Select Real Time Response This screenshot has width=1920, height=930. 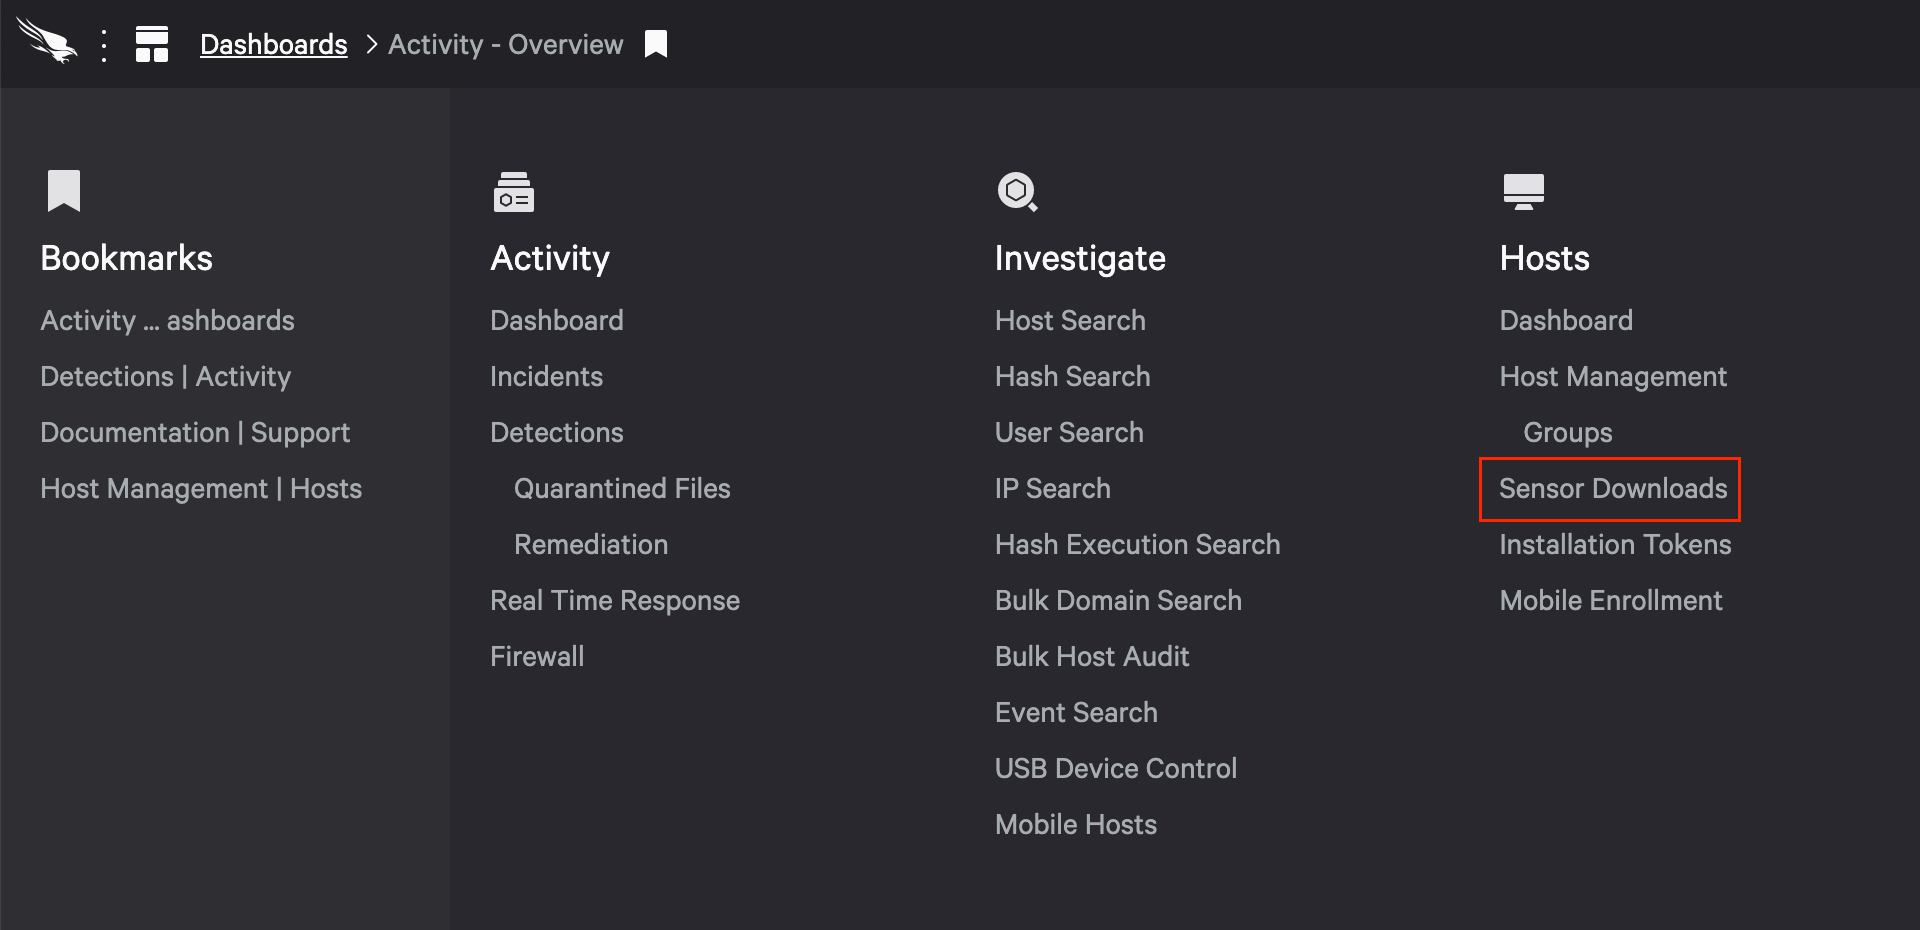point(614,601)
